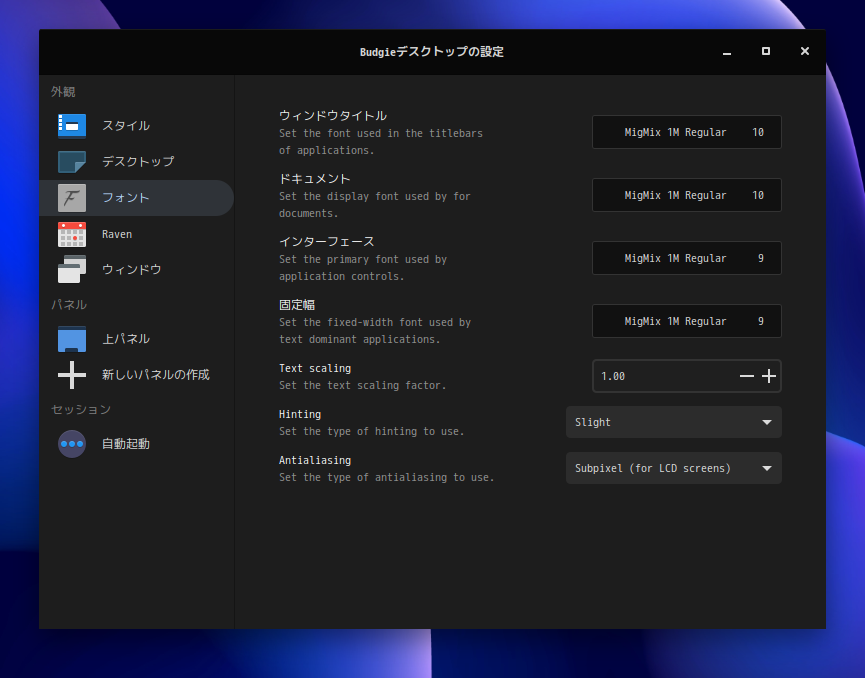The width and height of the screenshot is (865, 678).
Task: Click the Text scaling label
Action: [315, 368]
